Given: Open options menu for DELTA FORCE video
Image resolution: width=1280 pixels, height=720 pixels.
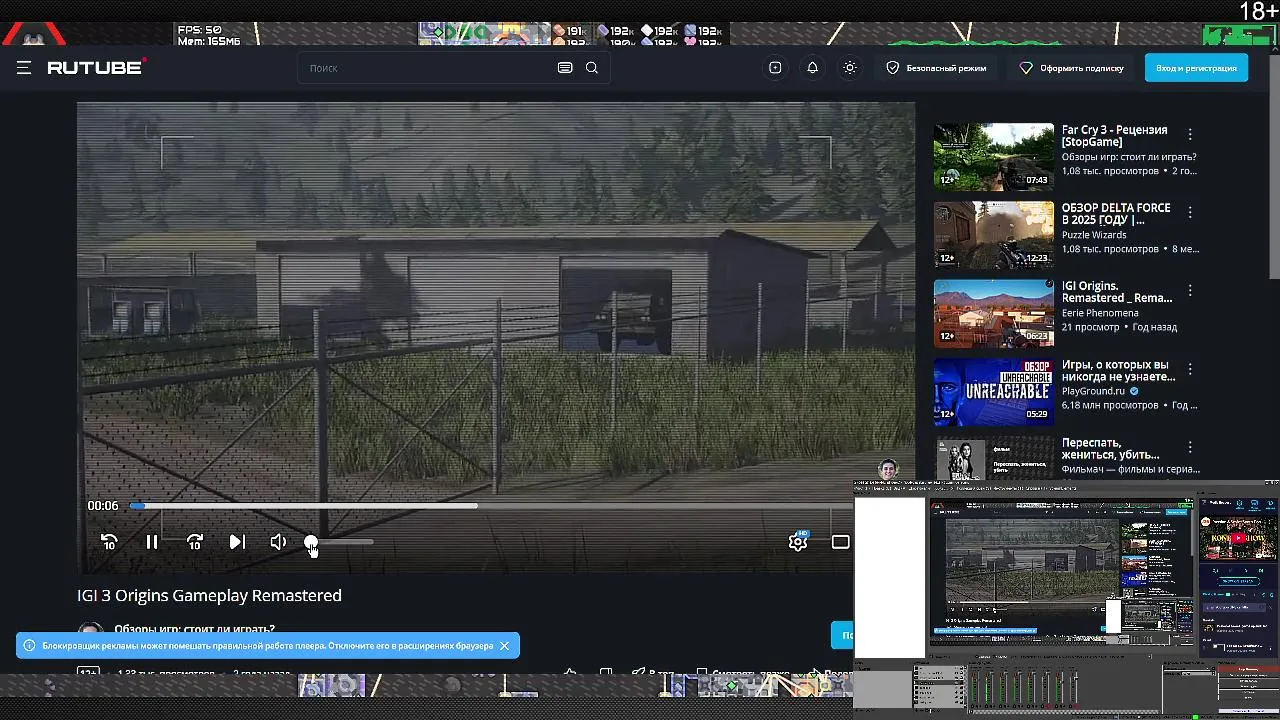Looking at the screenshot, I should pos(1190,212).
